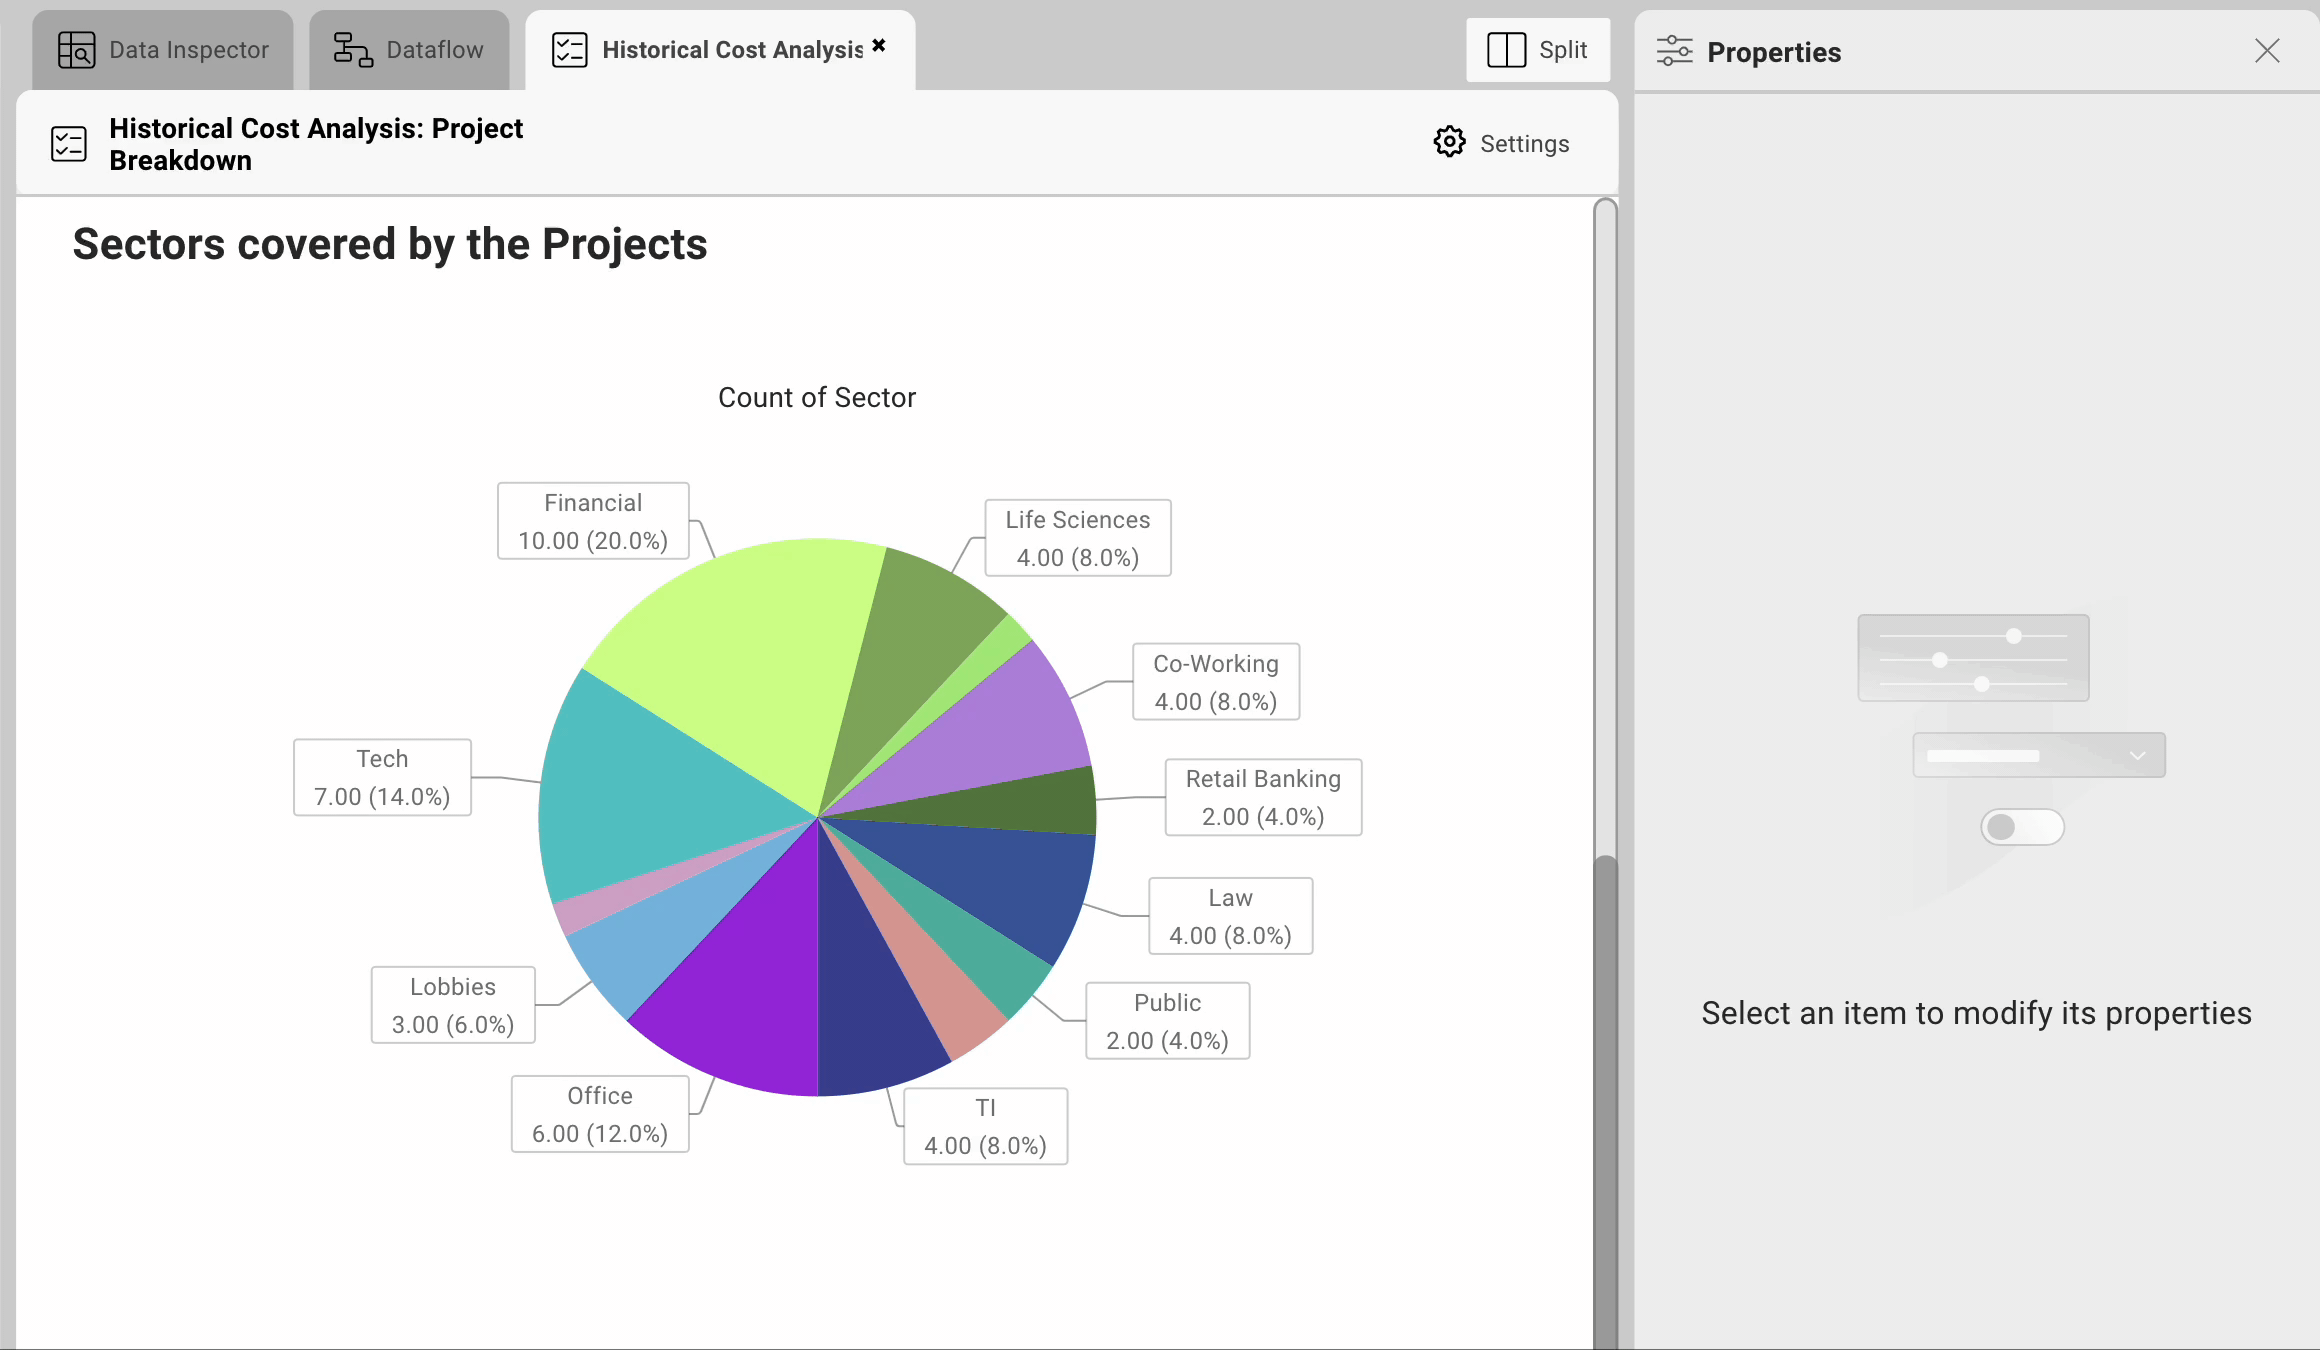The width and height of the screenshot is (2320, 1350).
Task: Open the Data Inspector tab
Action: point(163,50)
